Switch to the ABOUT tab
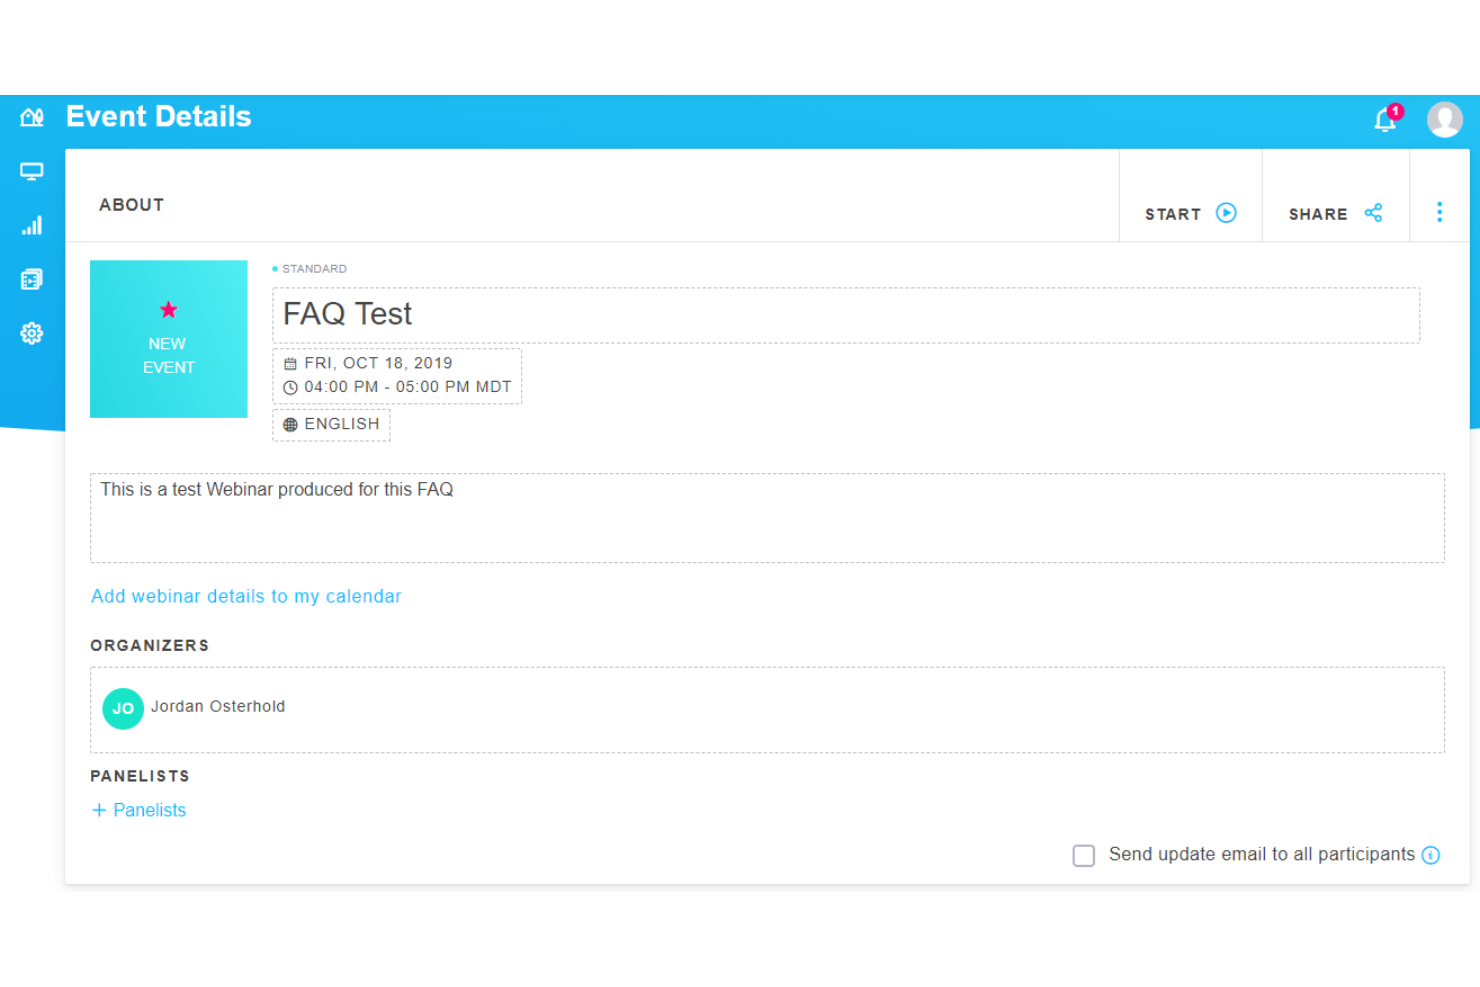Viewport: 1480px width, 987px height. (131, 204)
